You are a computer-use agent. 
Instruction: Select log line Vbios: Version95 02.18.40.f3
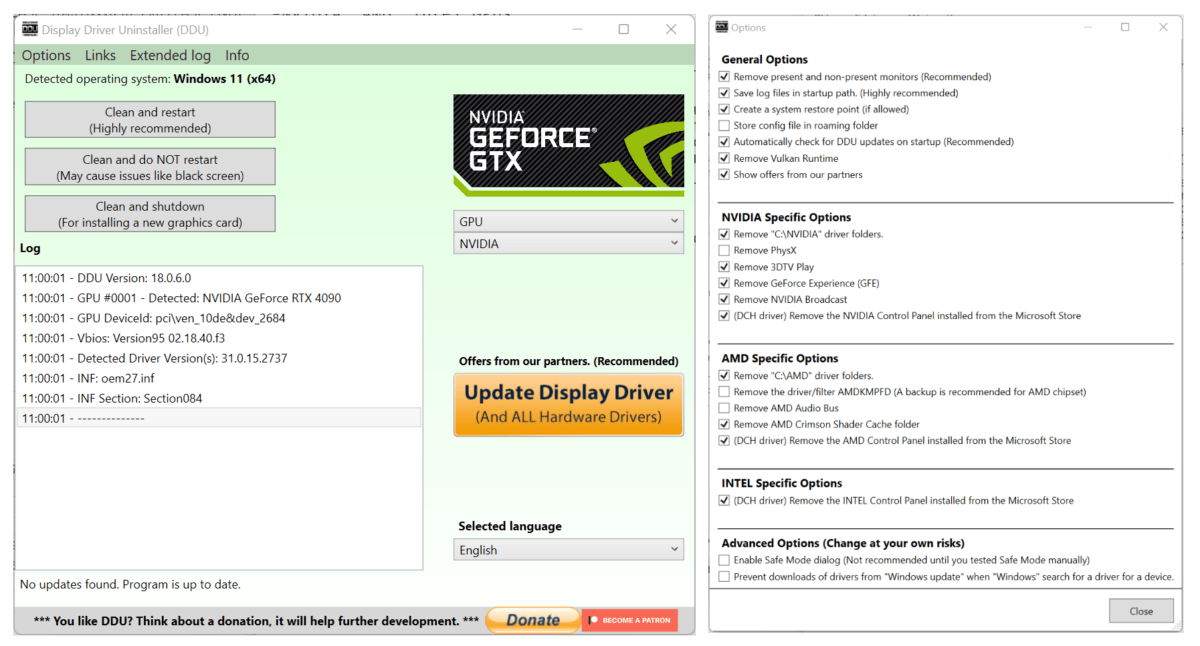(219, 338)
